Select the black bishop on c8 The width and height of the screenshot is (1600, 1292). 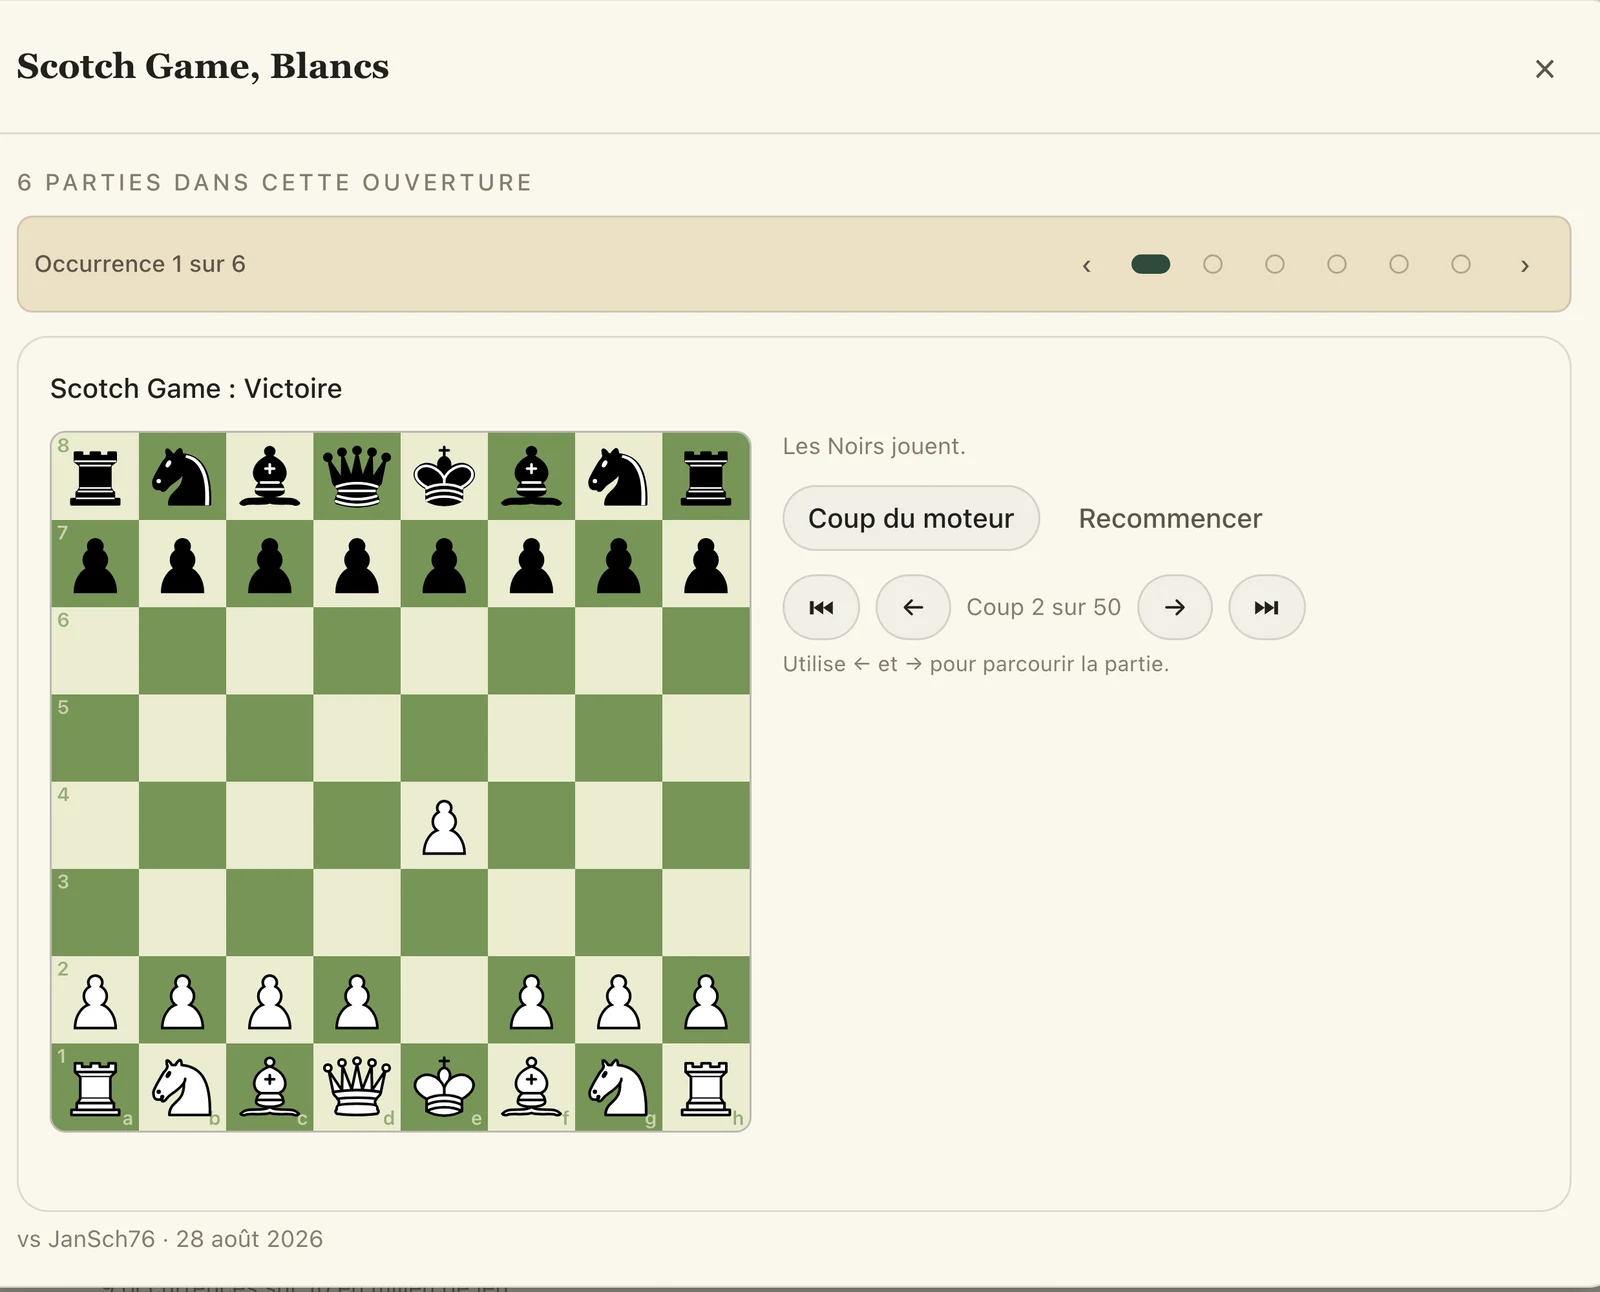click(x=270, y=477)
